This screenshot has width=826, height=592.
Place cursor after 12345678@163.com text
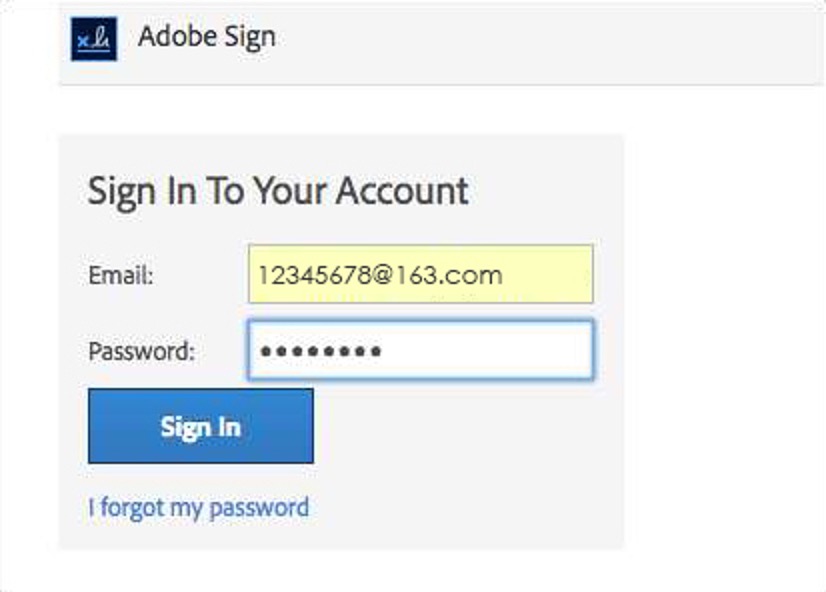(506, 275)
